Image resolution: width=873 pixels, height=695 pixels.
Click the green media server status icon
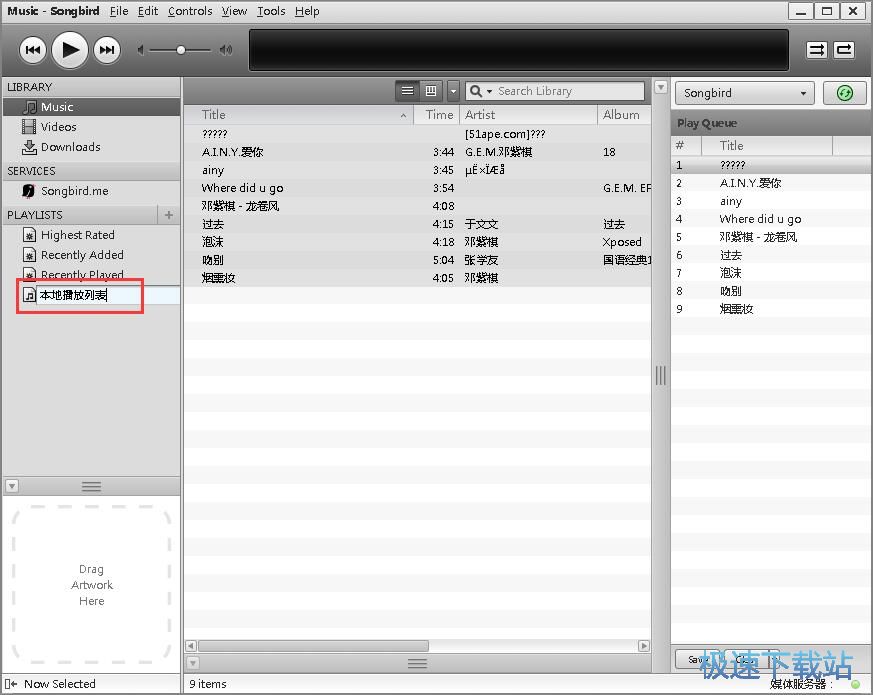point(856,684)
